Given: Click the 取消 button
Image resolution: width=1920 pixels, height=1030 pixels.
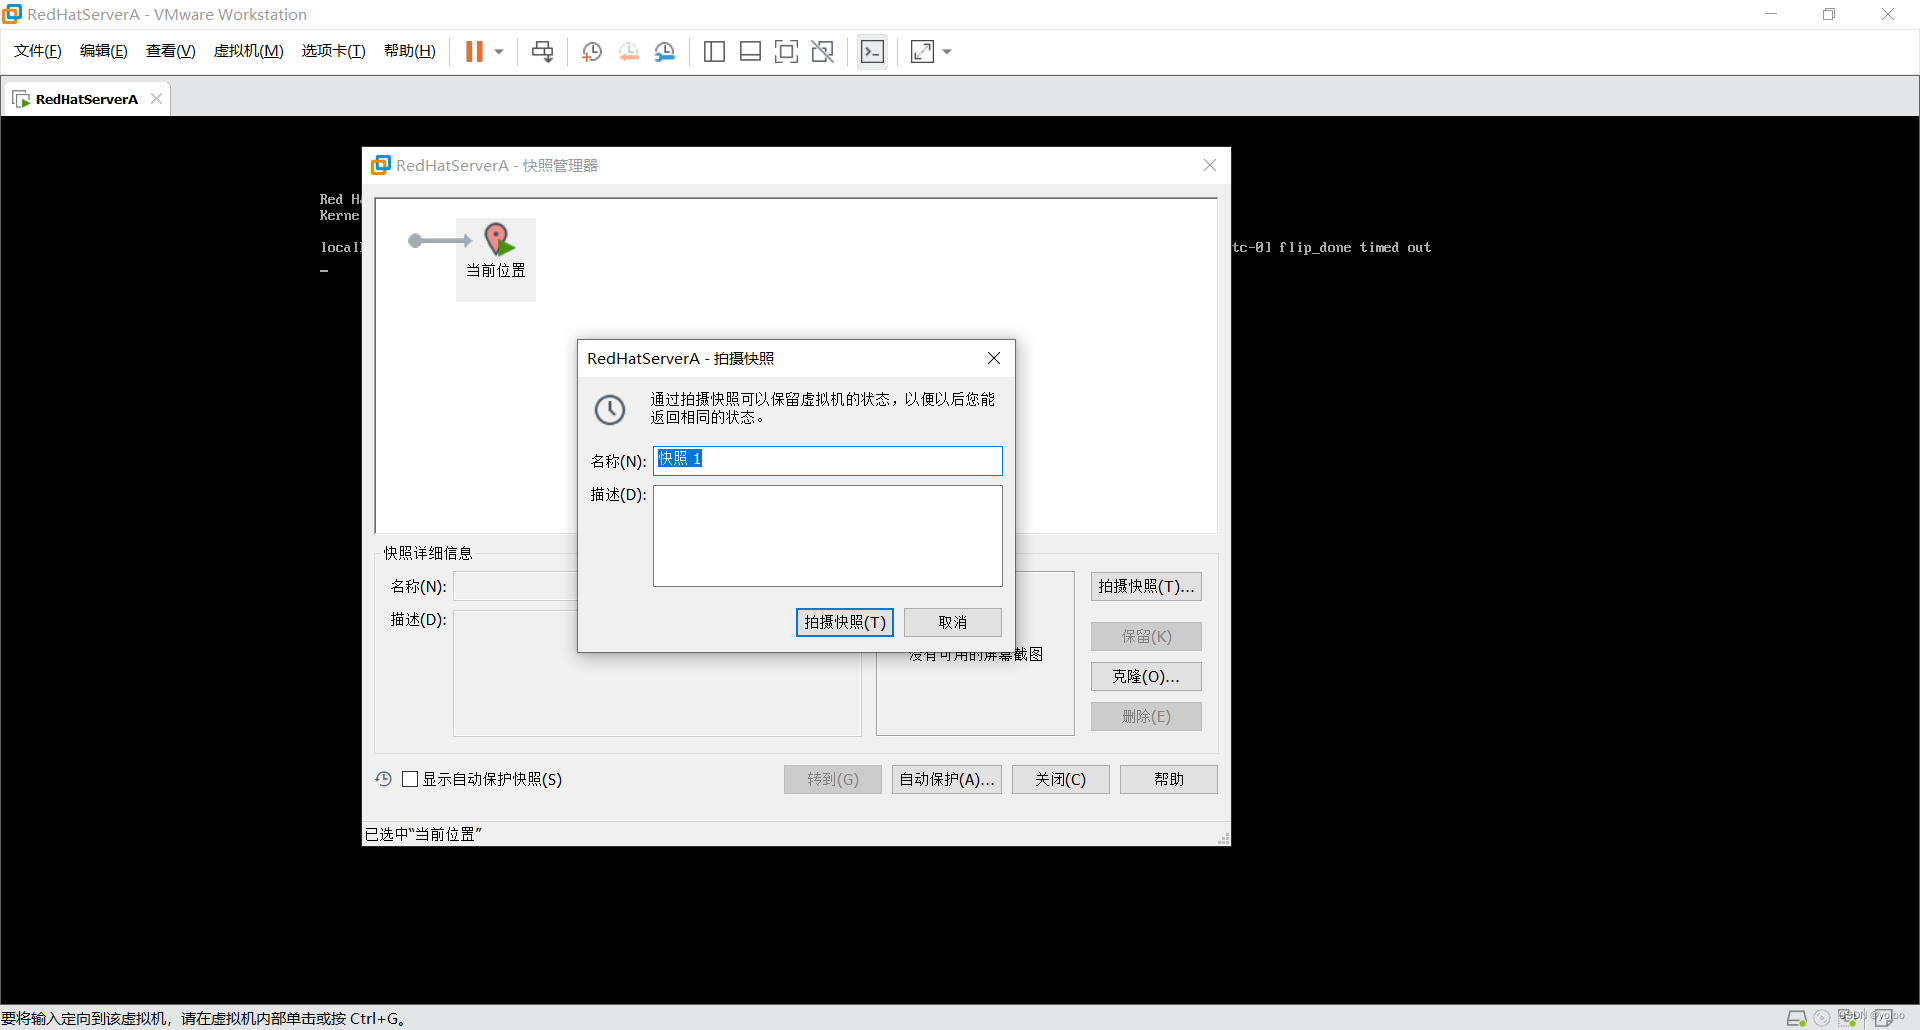Looking at the screenshot, I should click(953, 622).
